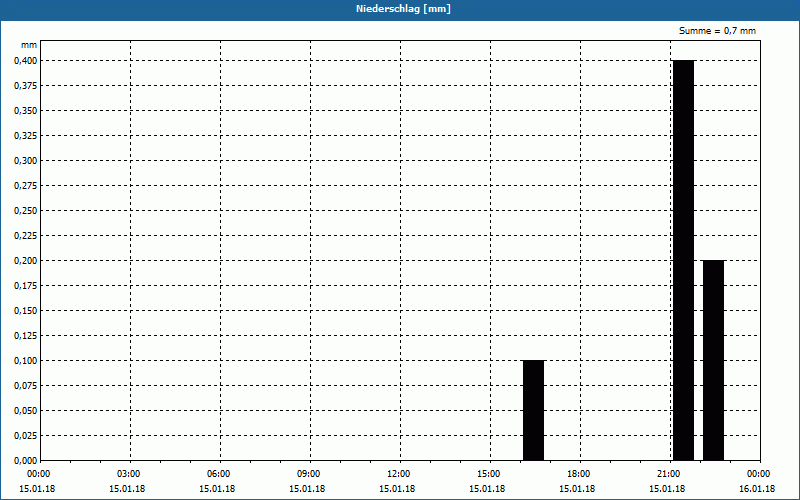Click the 15:00 time axis label
800x500 pixels.
tap(489, 474)
